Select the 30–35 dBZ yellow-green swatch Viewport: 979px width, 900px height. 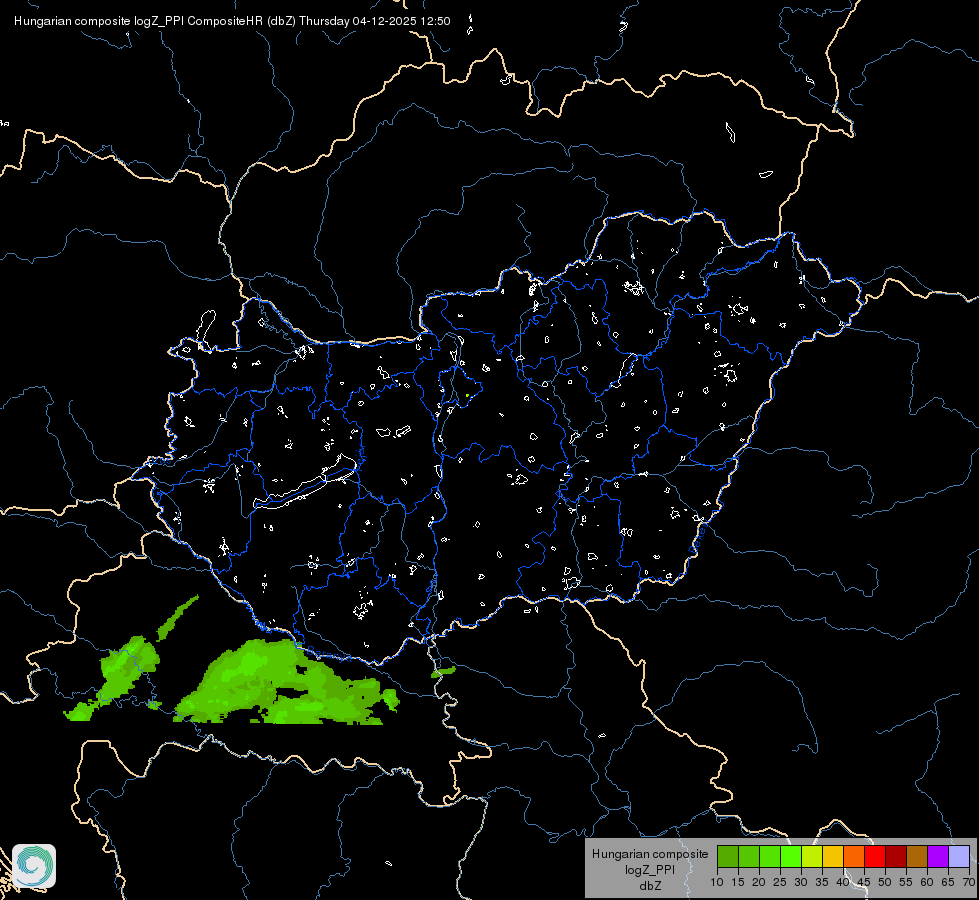[x=812, y=857]
